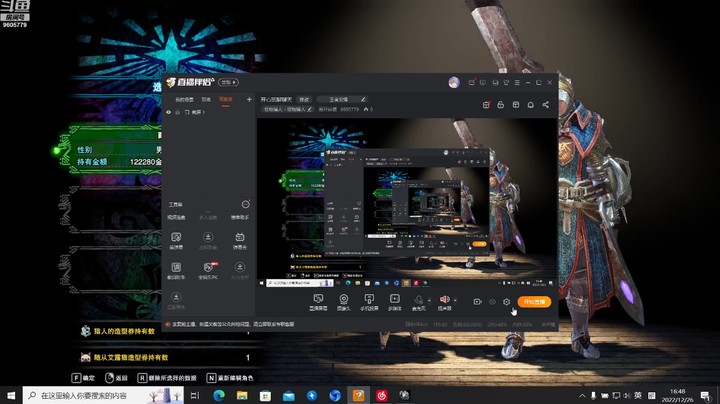The image size is (720, 404).
Task: Open the notification bell in streaming app
Action: (530, 105)
